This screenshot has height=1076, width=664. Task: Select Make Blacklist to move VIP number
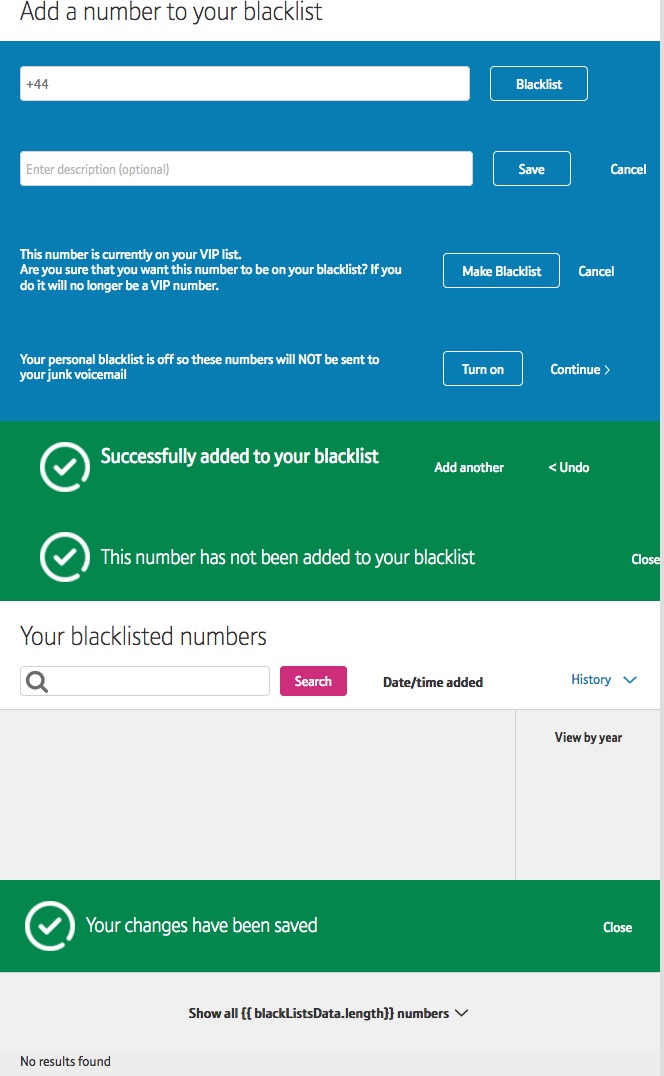click(501, 270)
